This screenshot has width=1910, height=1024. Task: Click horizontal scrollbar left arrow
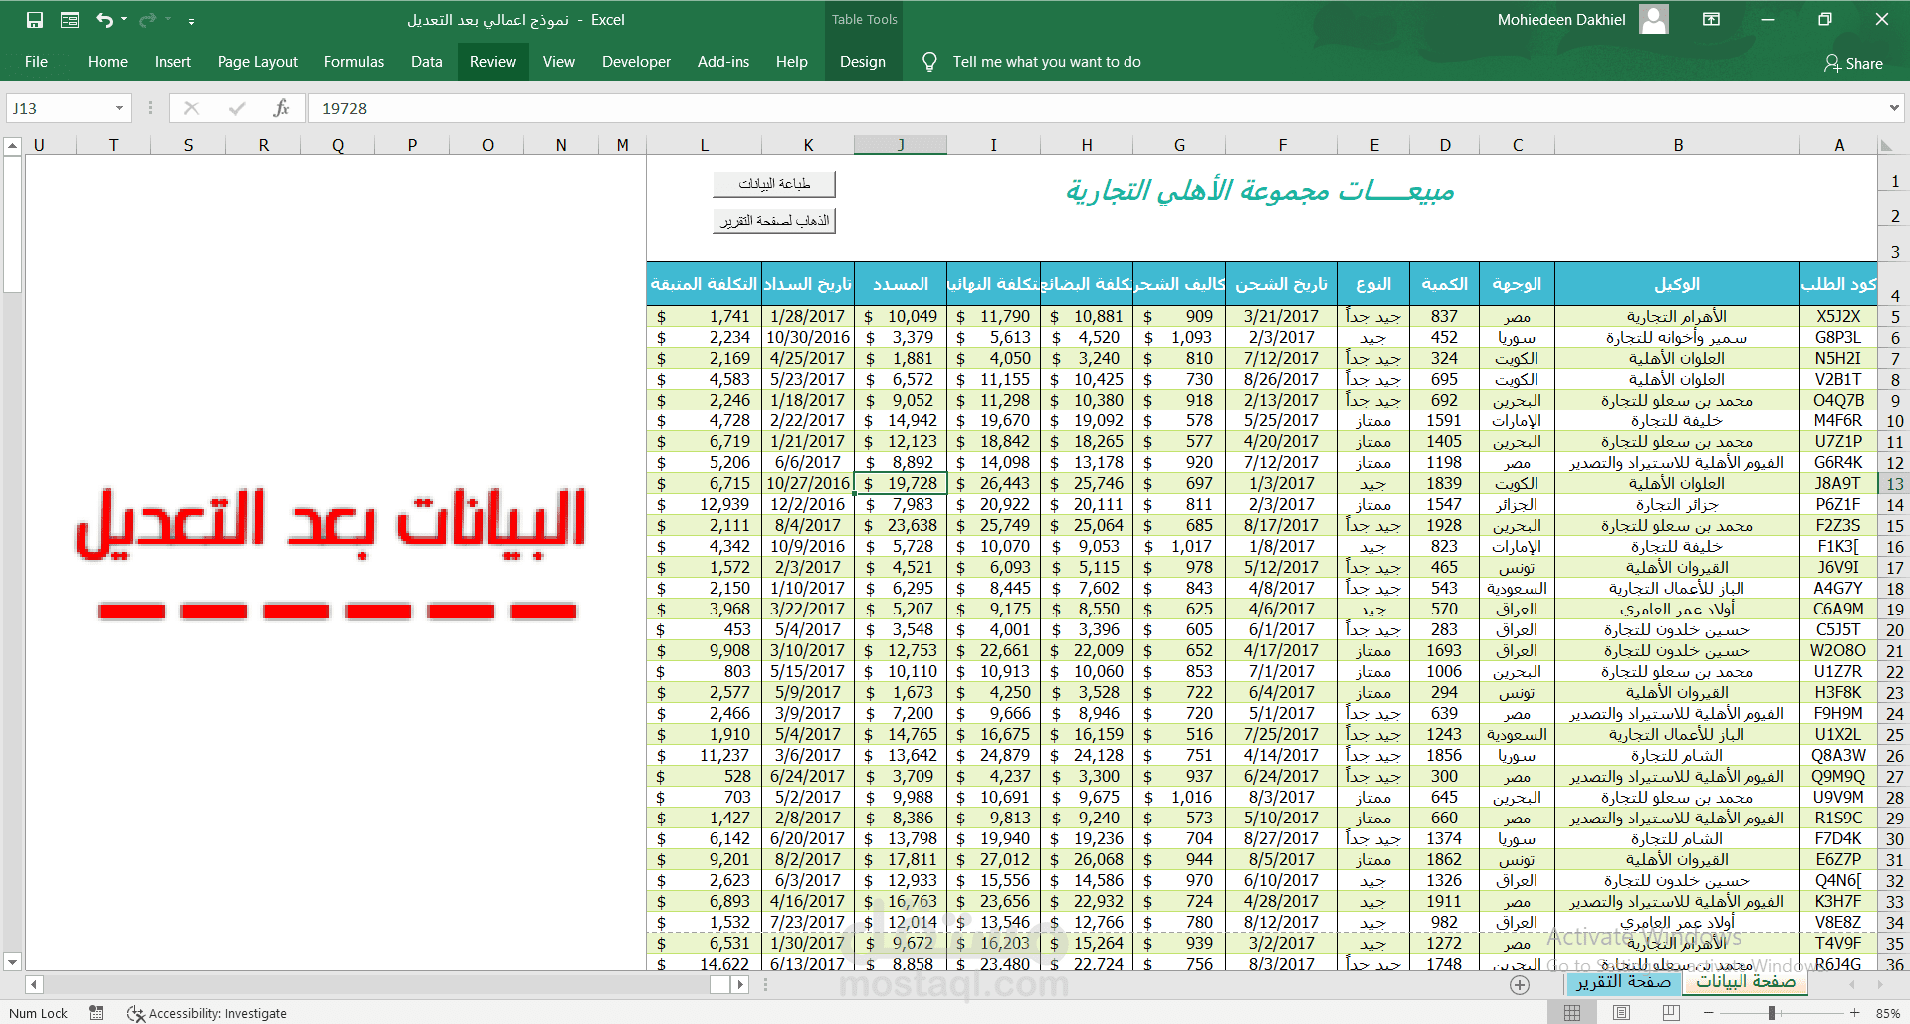[34, 984]
